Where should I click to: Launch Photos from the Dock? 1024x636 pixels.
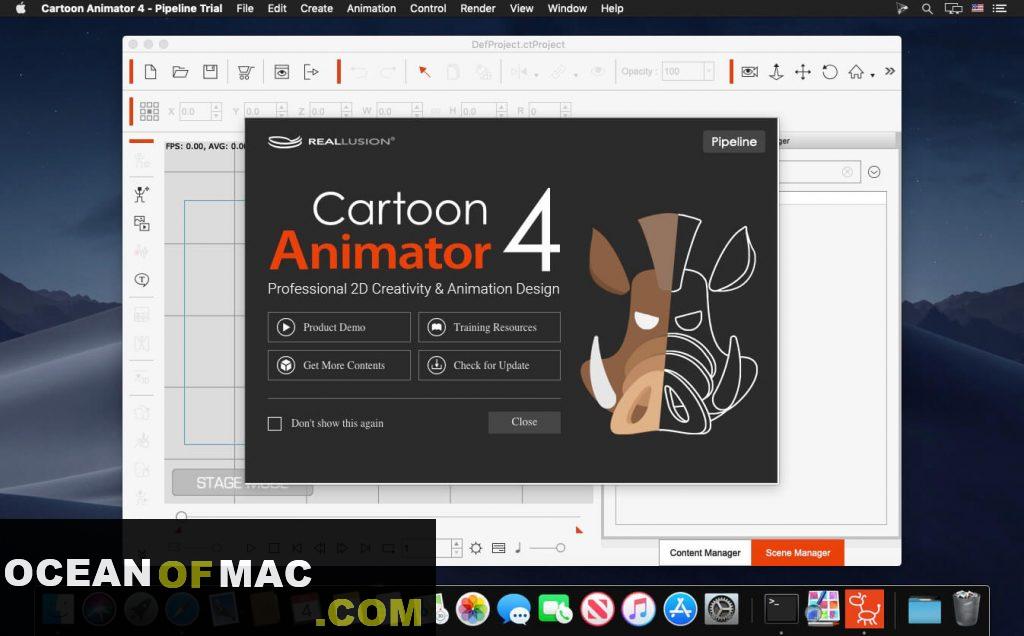point(472,609)
